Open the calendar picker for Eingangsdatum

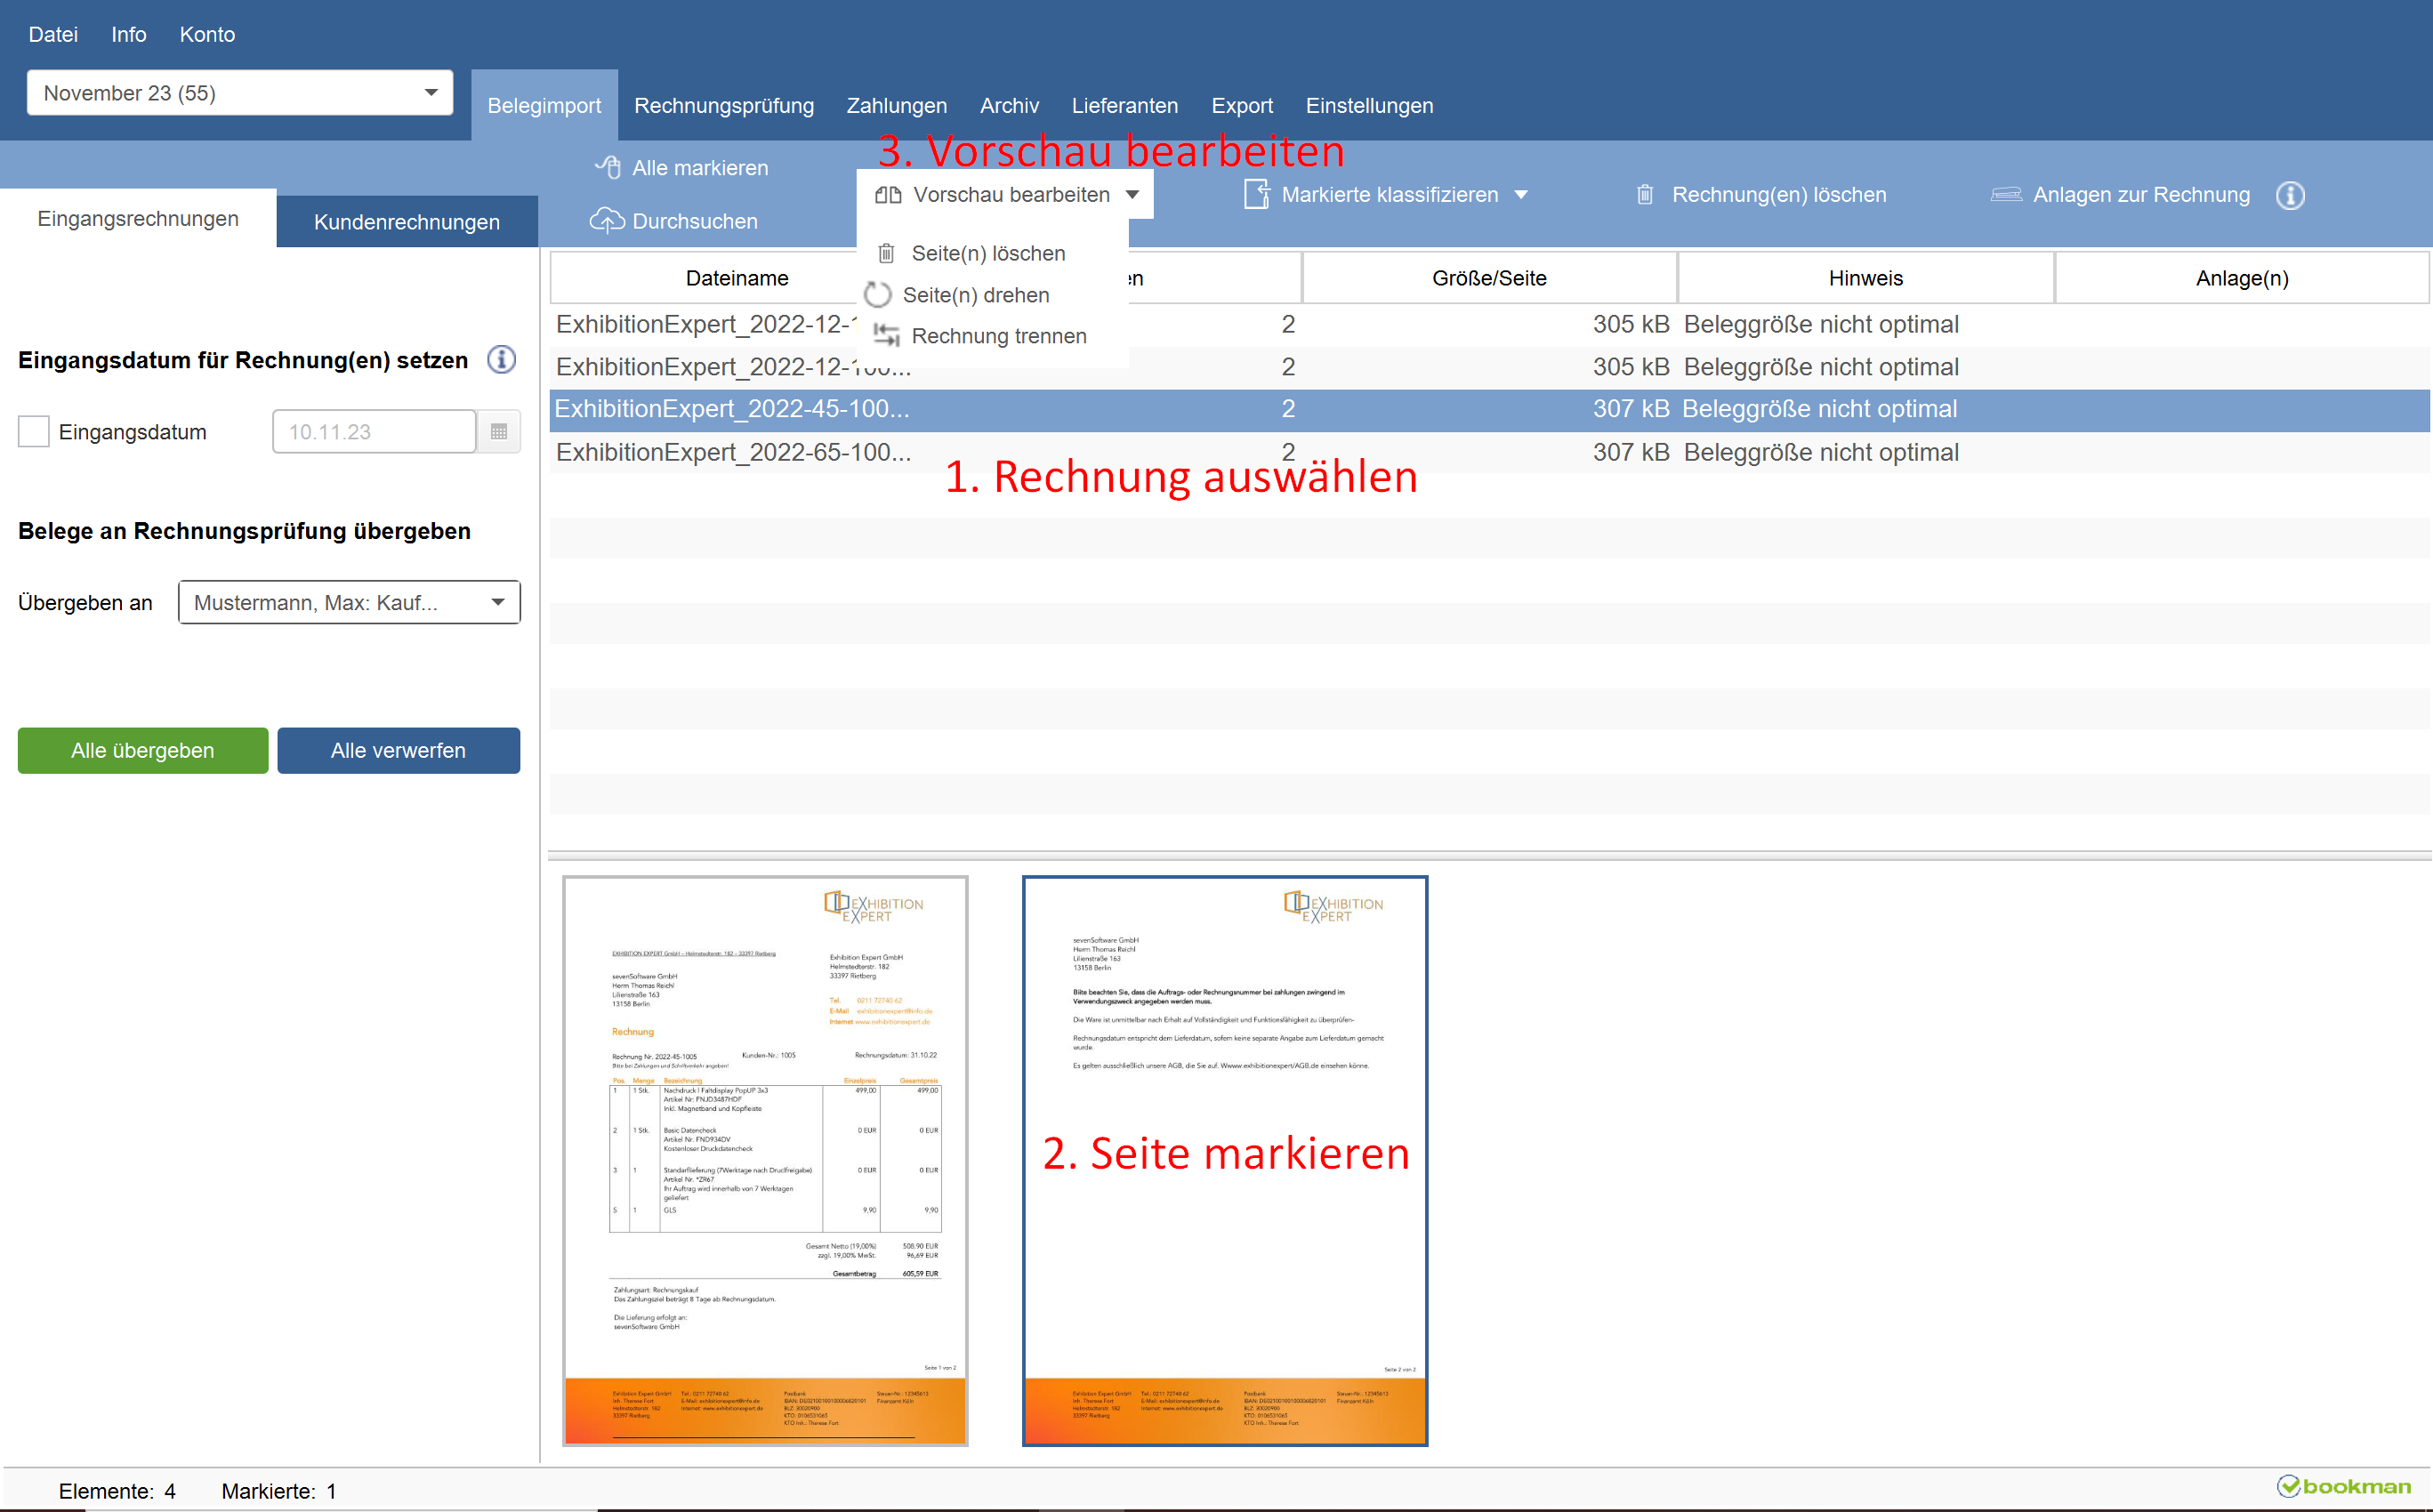coord(499,432)
